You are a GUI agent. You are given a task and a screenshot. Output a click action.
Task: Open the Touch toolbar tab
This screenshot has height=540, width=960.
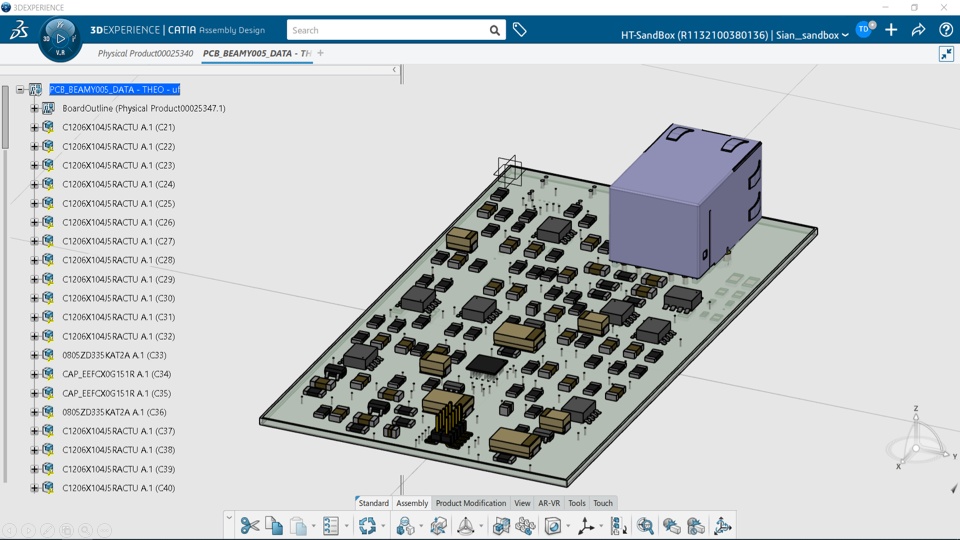pos(603,503)
